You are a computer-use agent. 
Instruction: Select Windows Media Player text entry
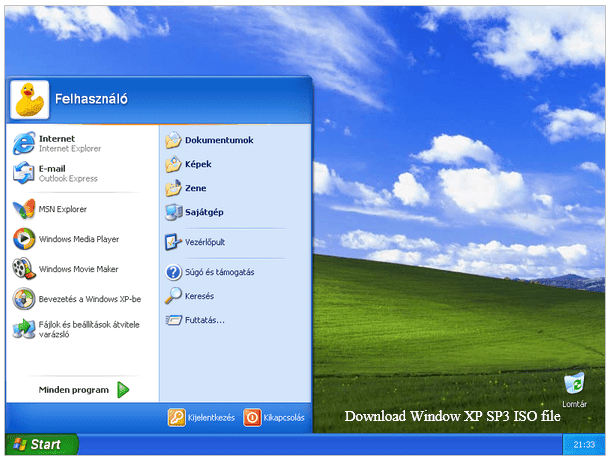pyautogui.click(x=79, y=239)
